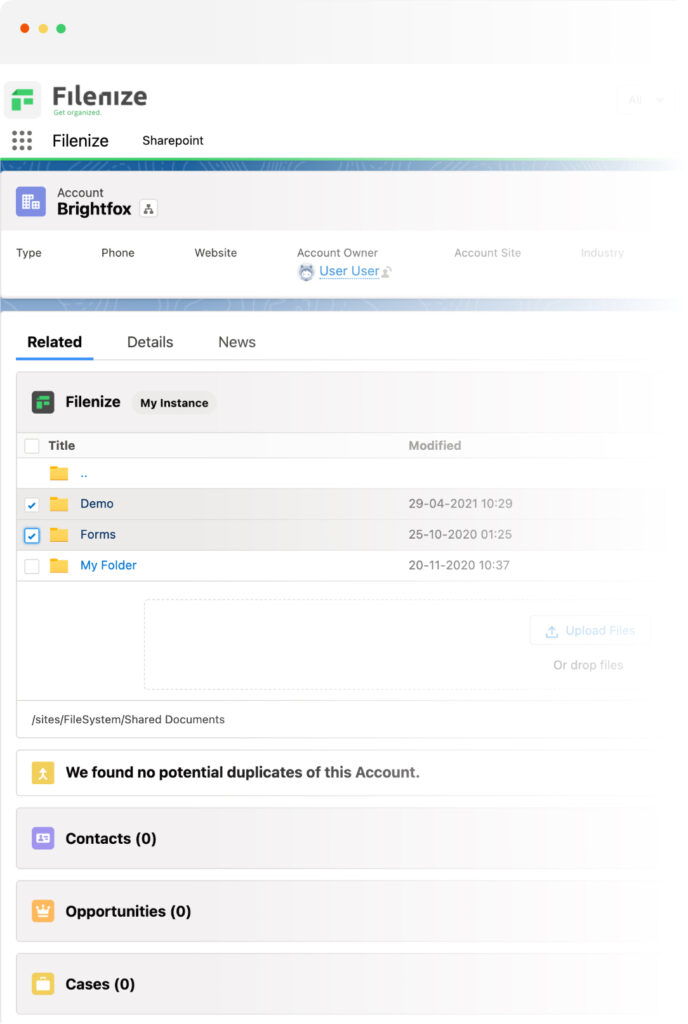Click the duplicates merge icon
The image size is (688, 1024).
(43, 773)
